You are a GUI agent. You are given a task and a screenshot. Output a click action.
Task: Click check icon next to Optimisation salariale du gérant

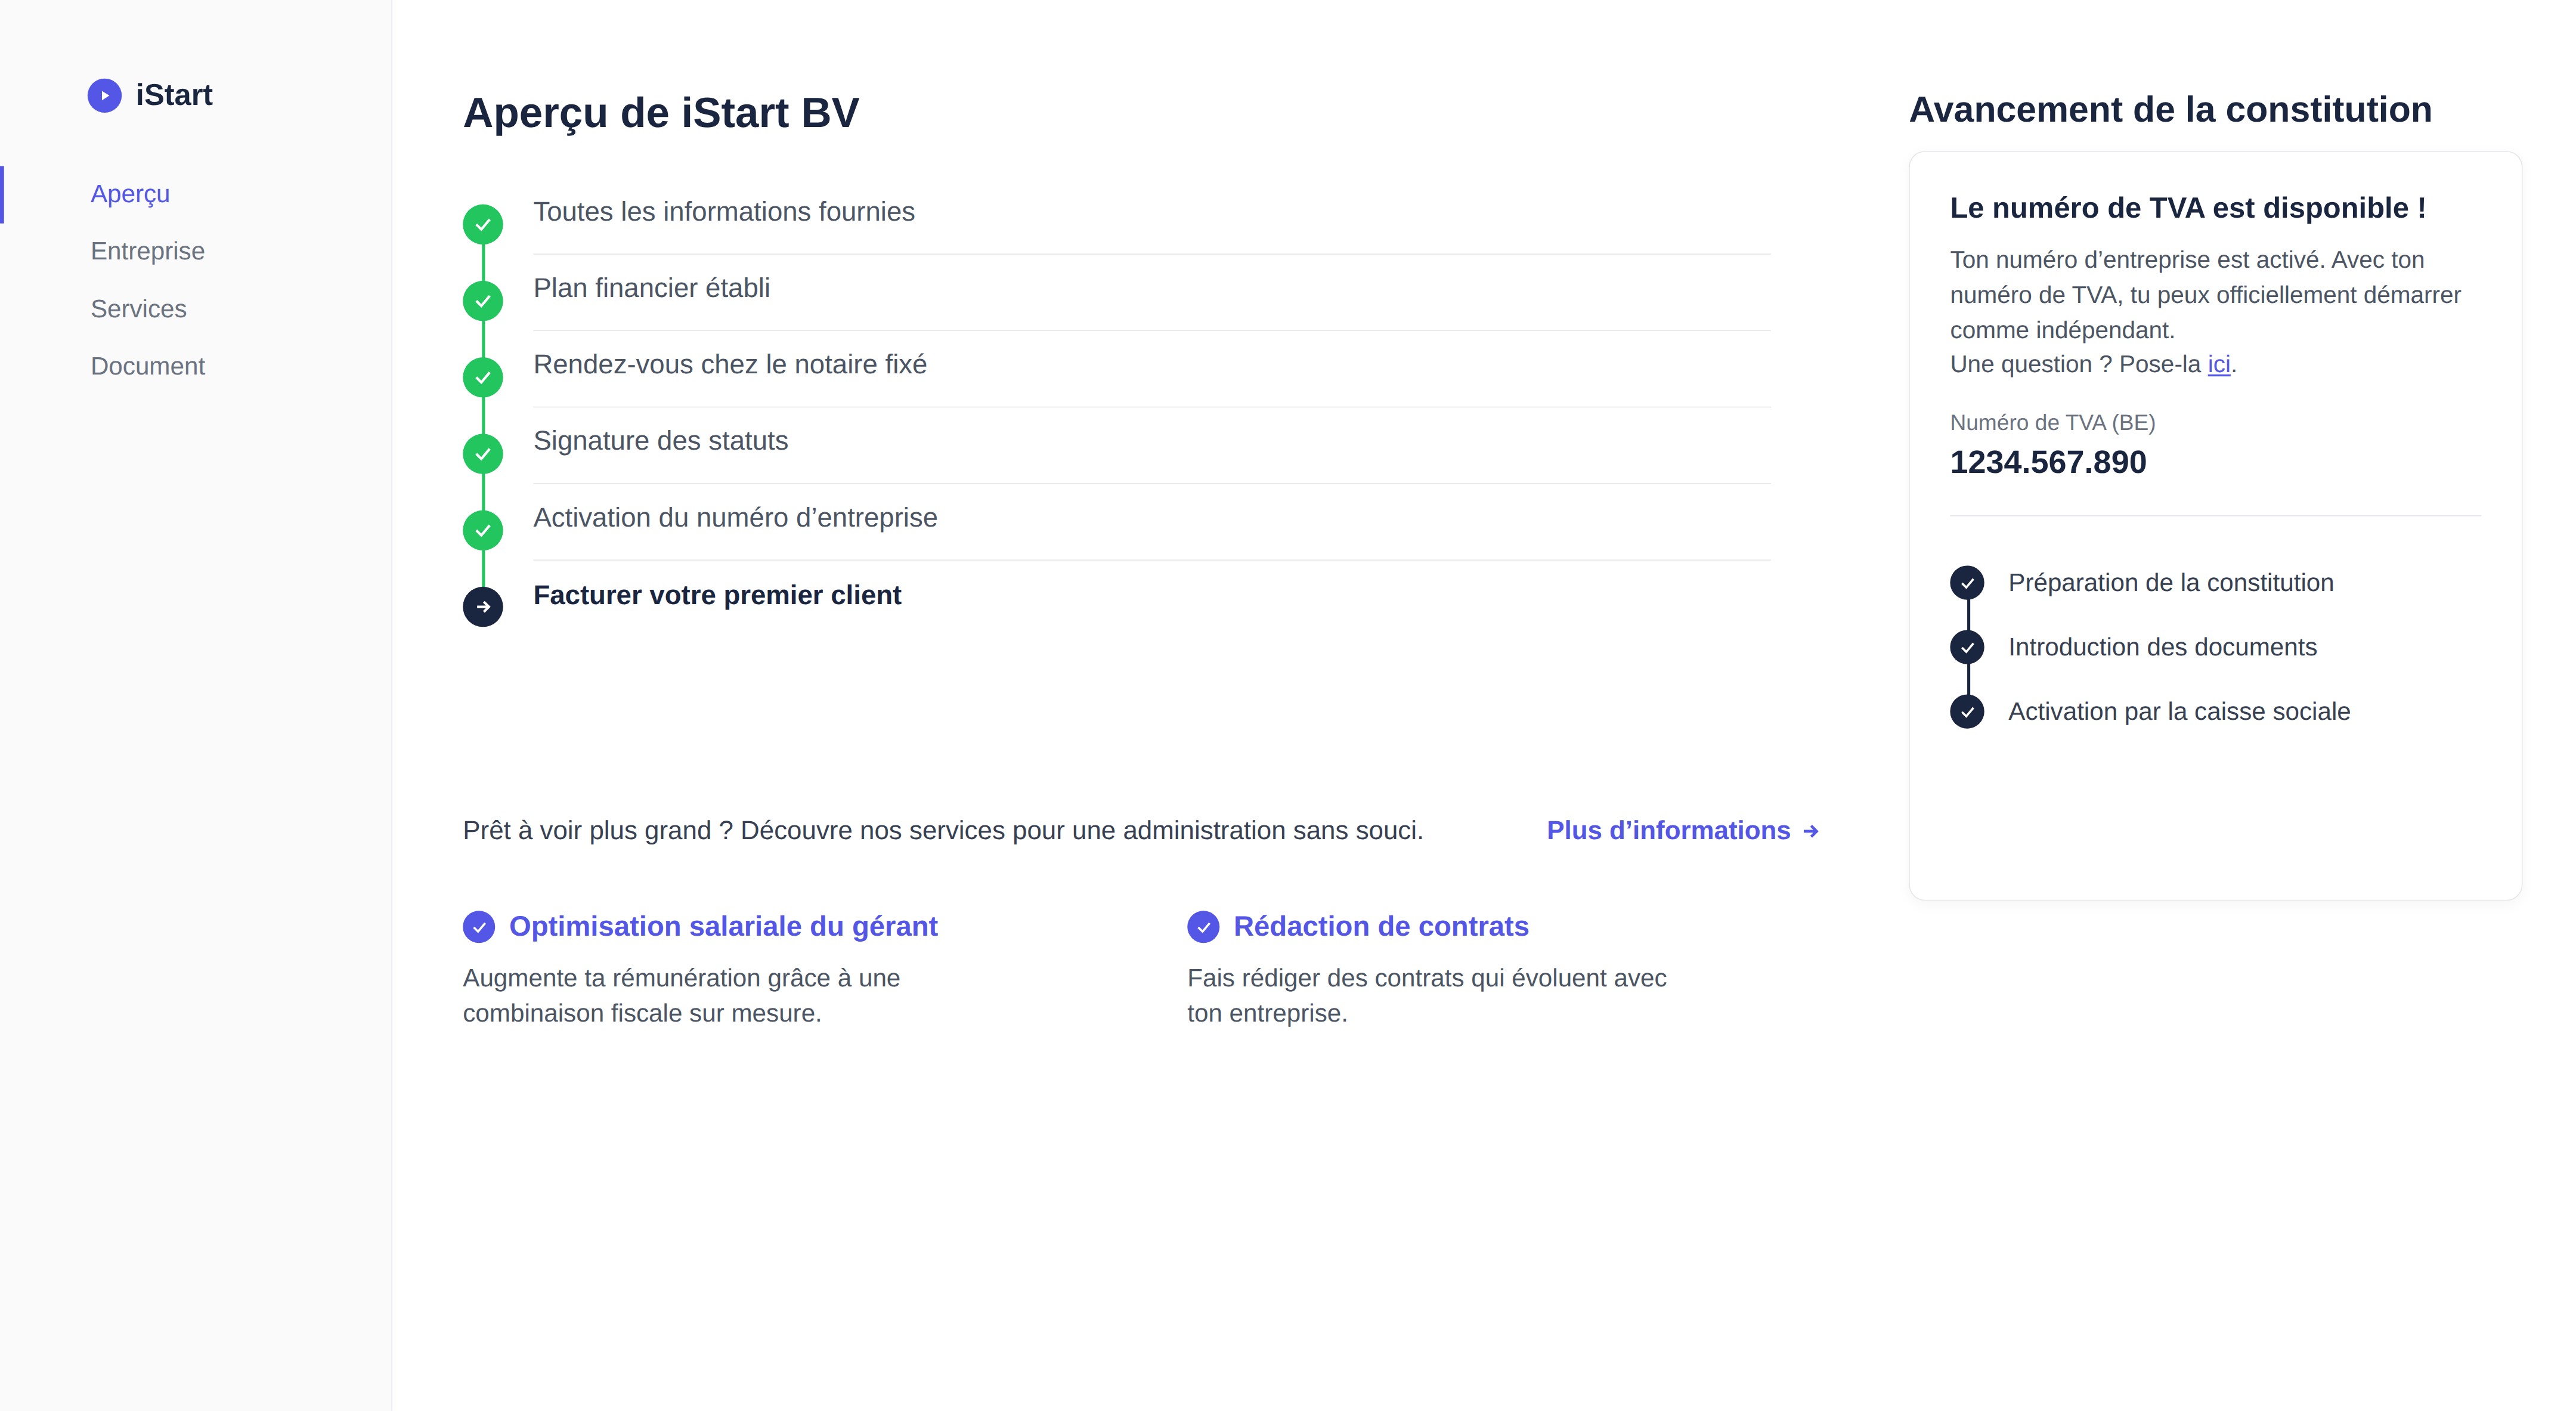point(479,927)
